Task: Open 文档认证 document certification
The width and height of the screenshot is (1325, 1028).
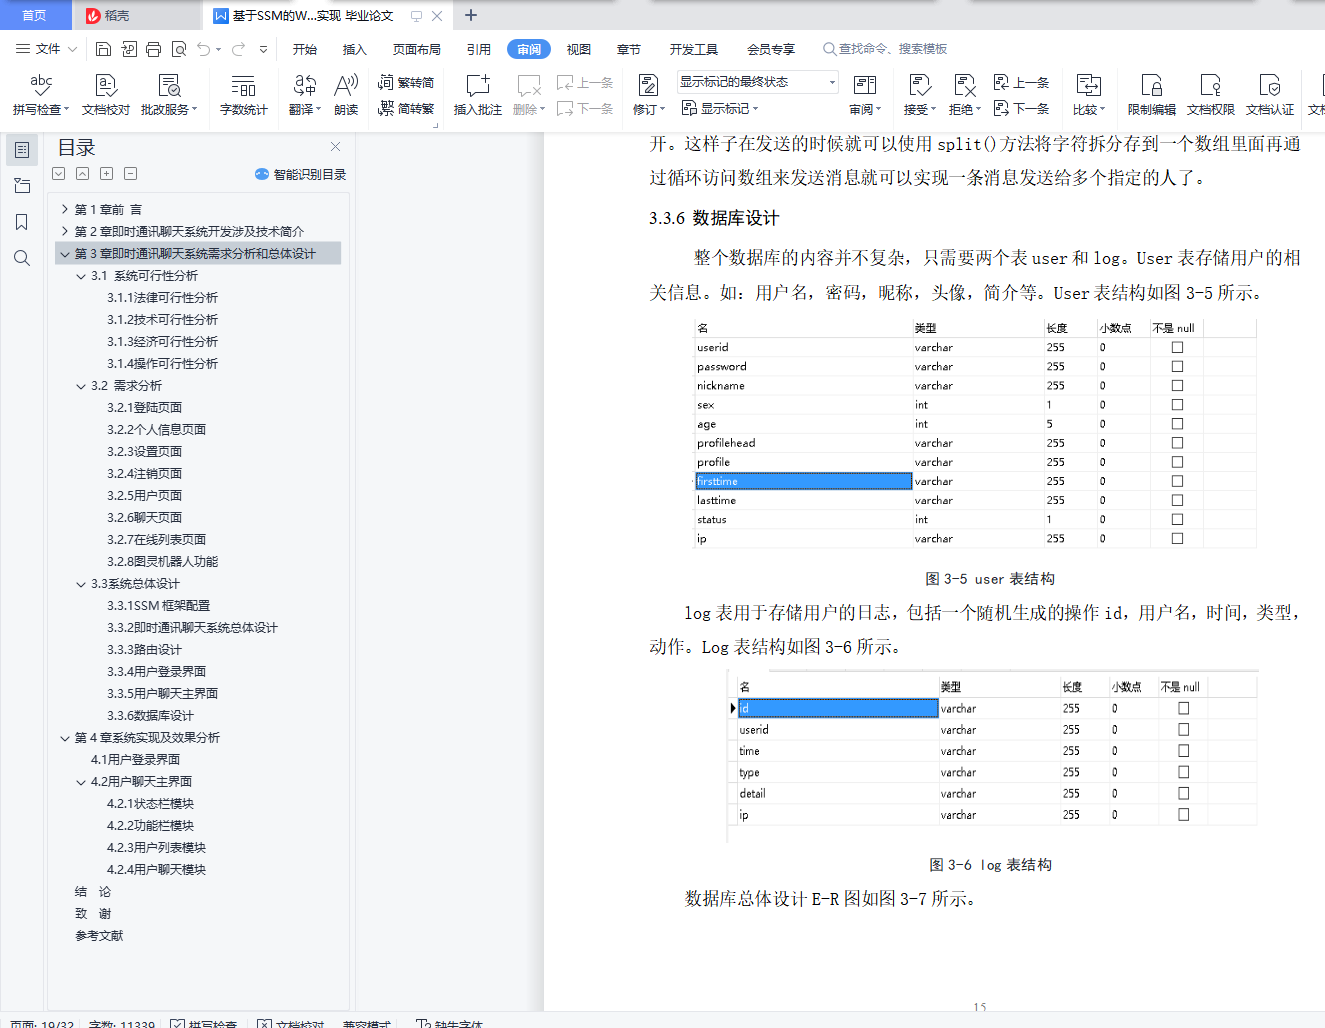Action: [x=1270, y=94]
